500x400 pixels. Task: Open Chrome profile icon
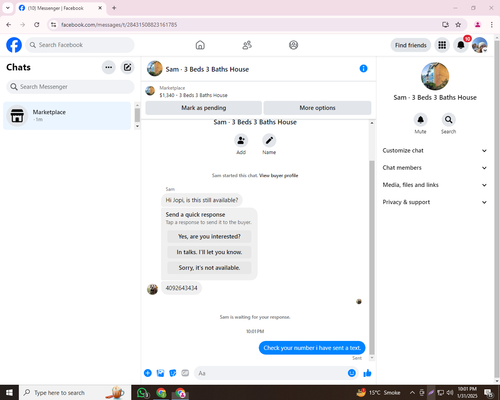[477, 25]
